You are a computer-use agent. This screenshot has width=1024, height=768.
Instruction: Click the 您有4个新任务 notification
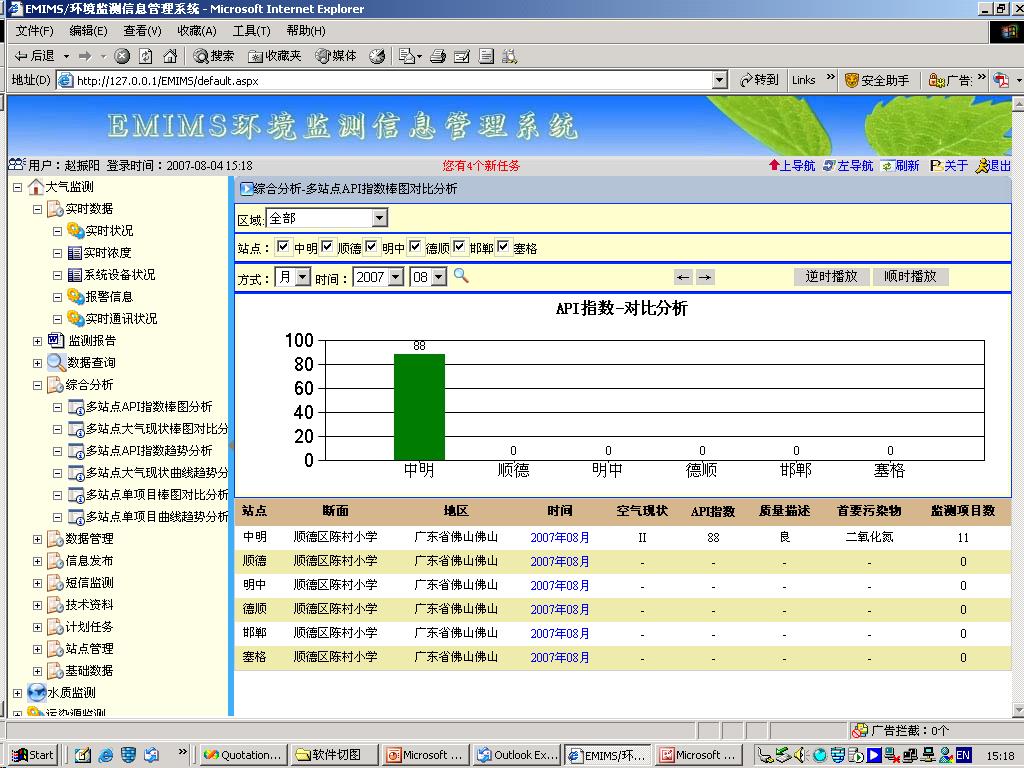point(481,166)
